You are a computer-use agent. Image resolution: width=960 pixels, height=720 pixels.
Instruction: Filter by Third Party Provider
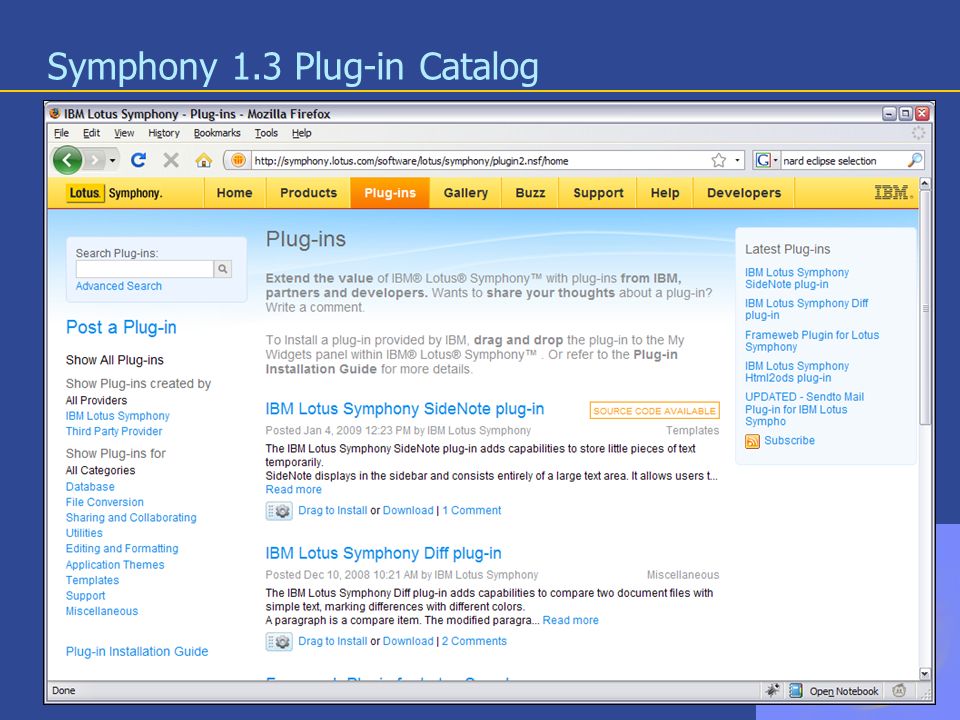114,431
